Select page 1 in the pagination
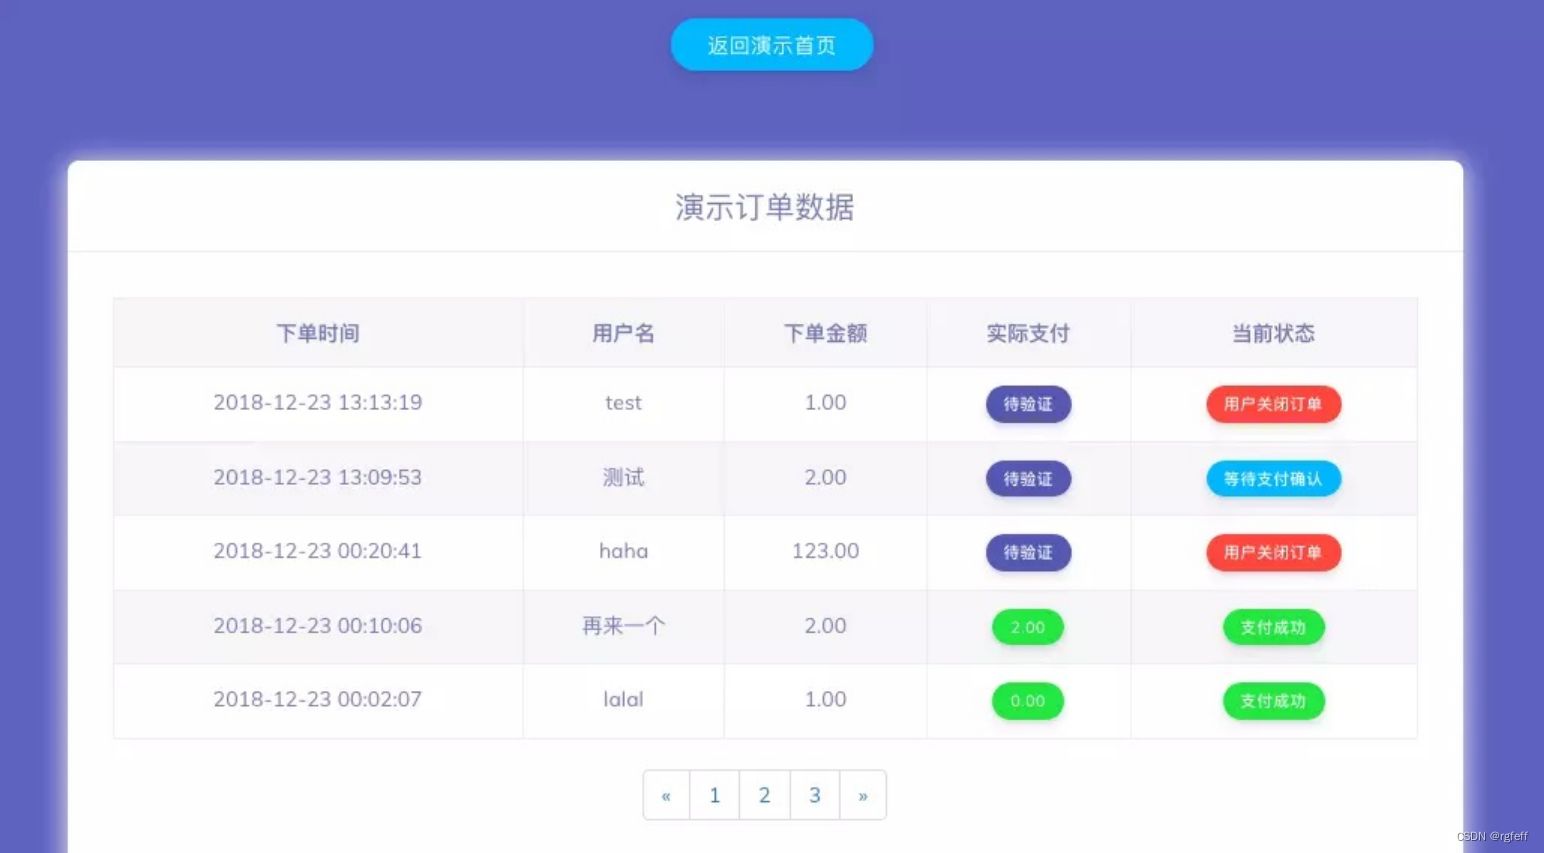Image resolution: width=1544 pixels, height=853 pixels. [x=714, y=794]
